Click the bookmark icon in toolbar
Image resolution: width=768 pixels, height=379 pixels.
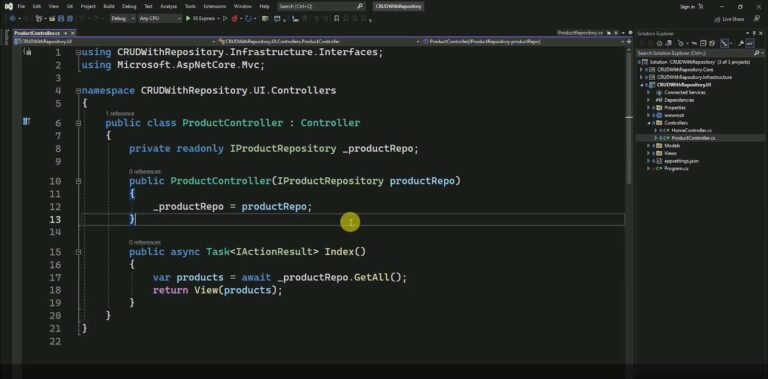(x=336, y=18)
